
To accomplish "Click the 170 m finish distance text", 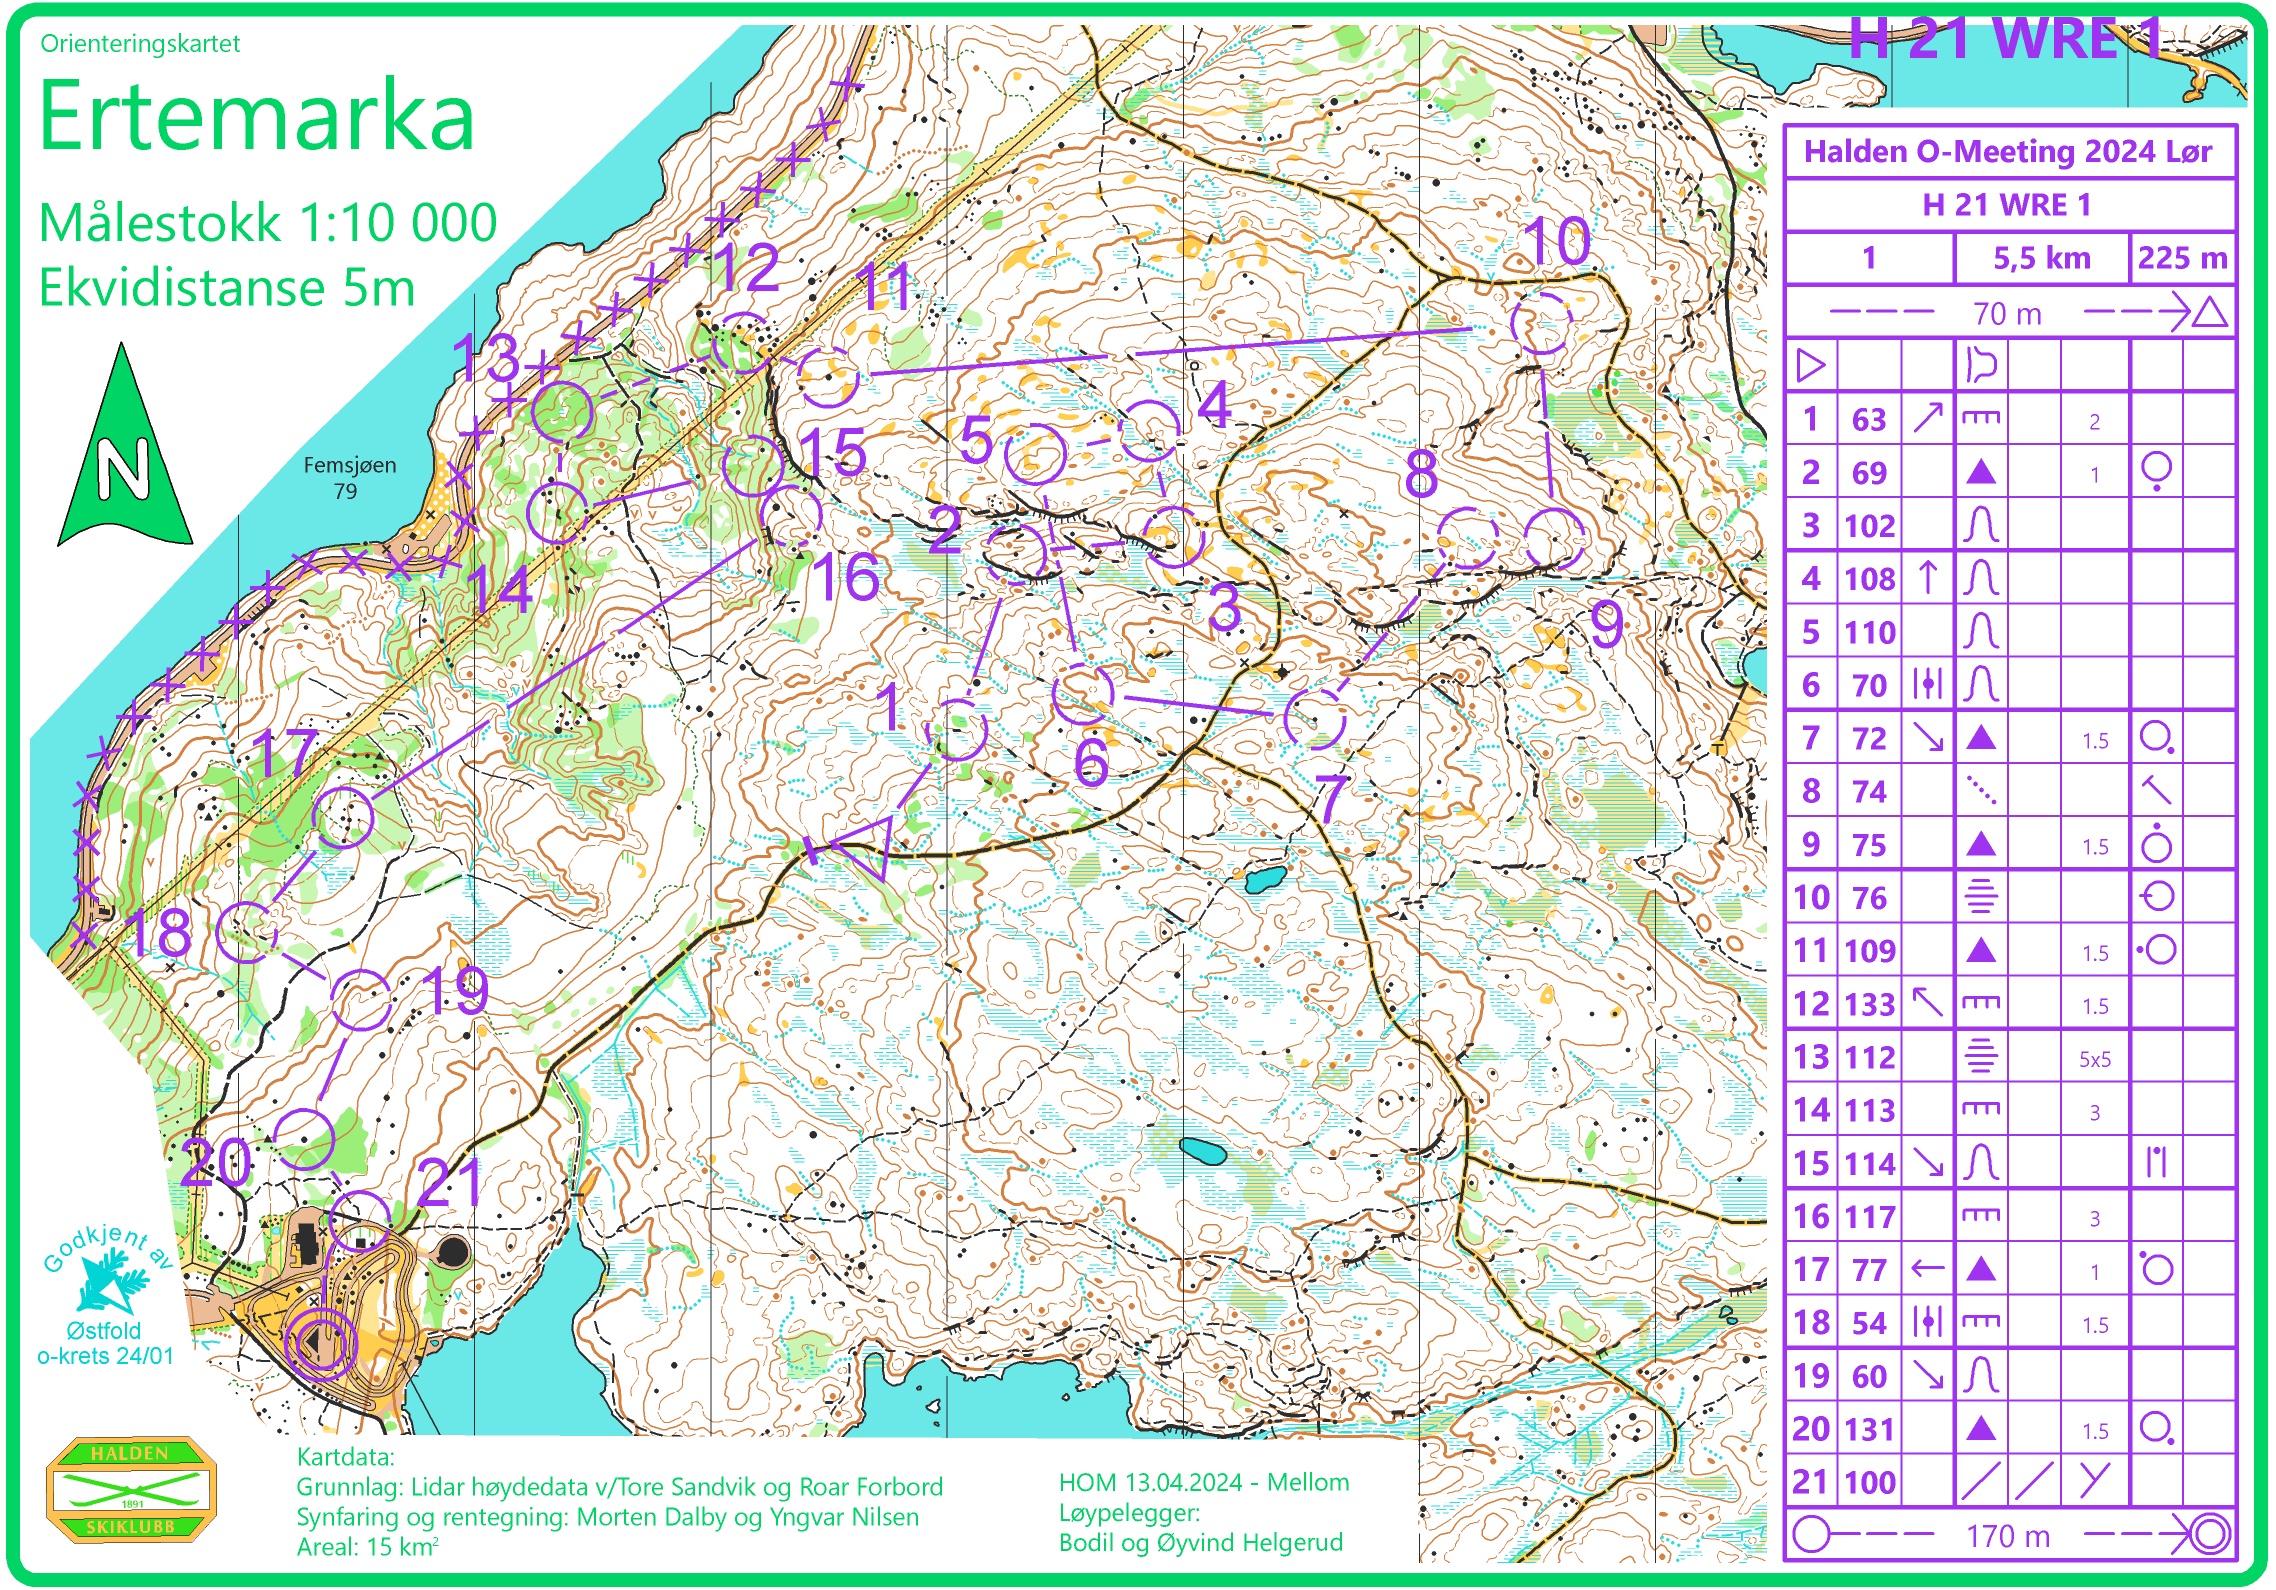I will pos(2008,1535).
